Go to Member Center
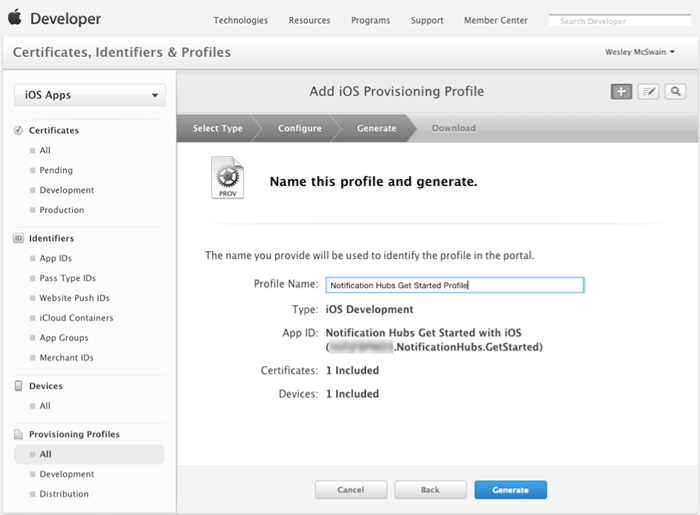 click(x=496, y=21)
